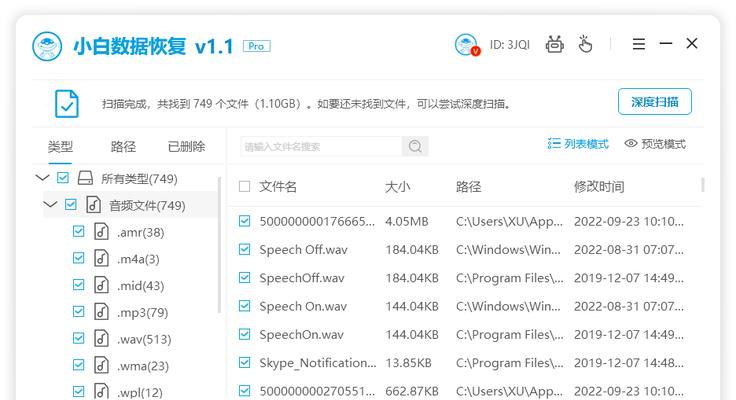Click the ID: 3JQI account text
Screen dimensions: 736x400
[510, 45]
